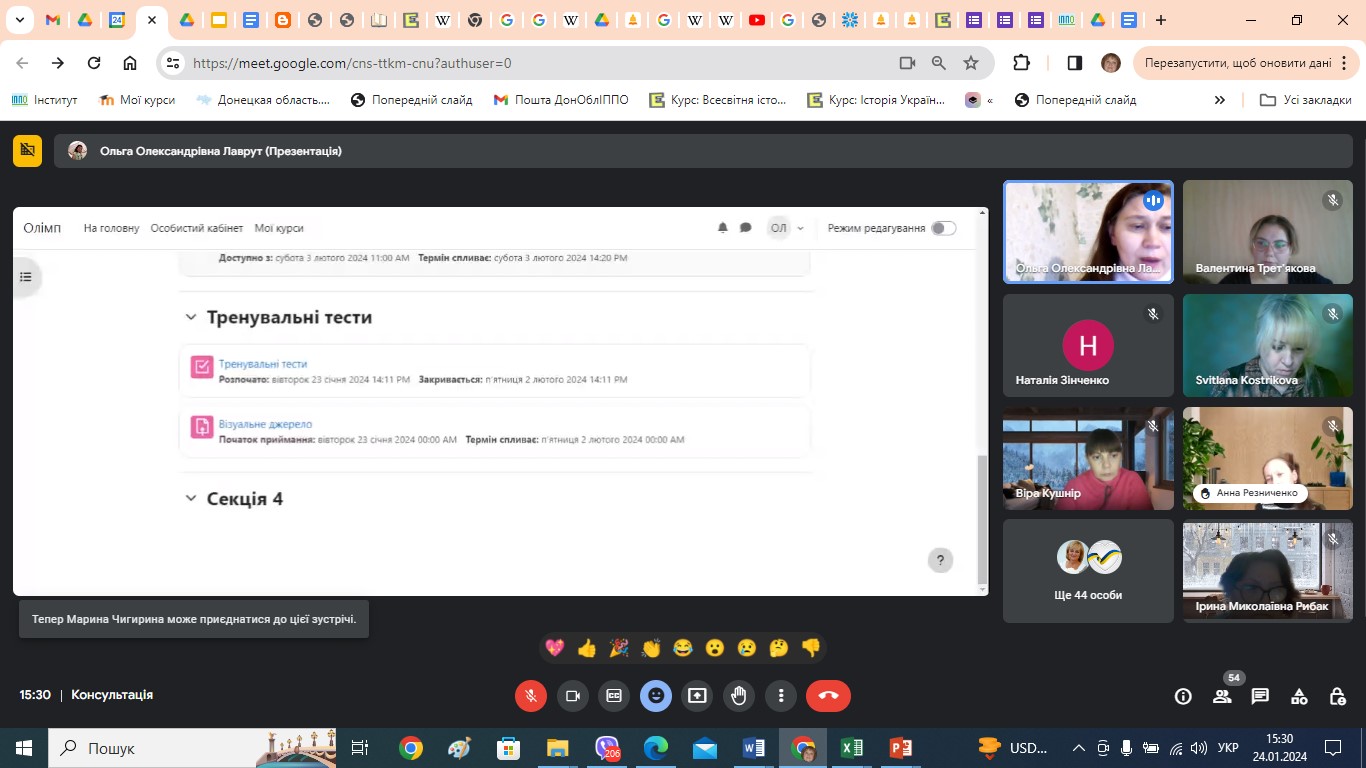This screenshot has height=768, width=1366.
Task: Unmute microphone in Meet controls
Action: [531, 696]
